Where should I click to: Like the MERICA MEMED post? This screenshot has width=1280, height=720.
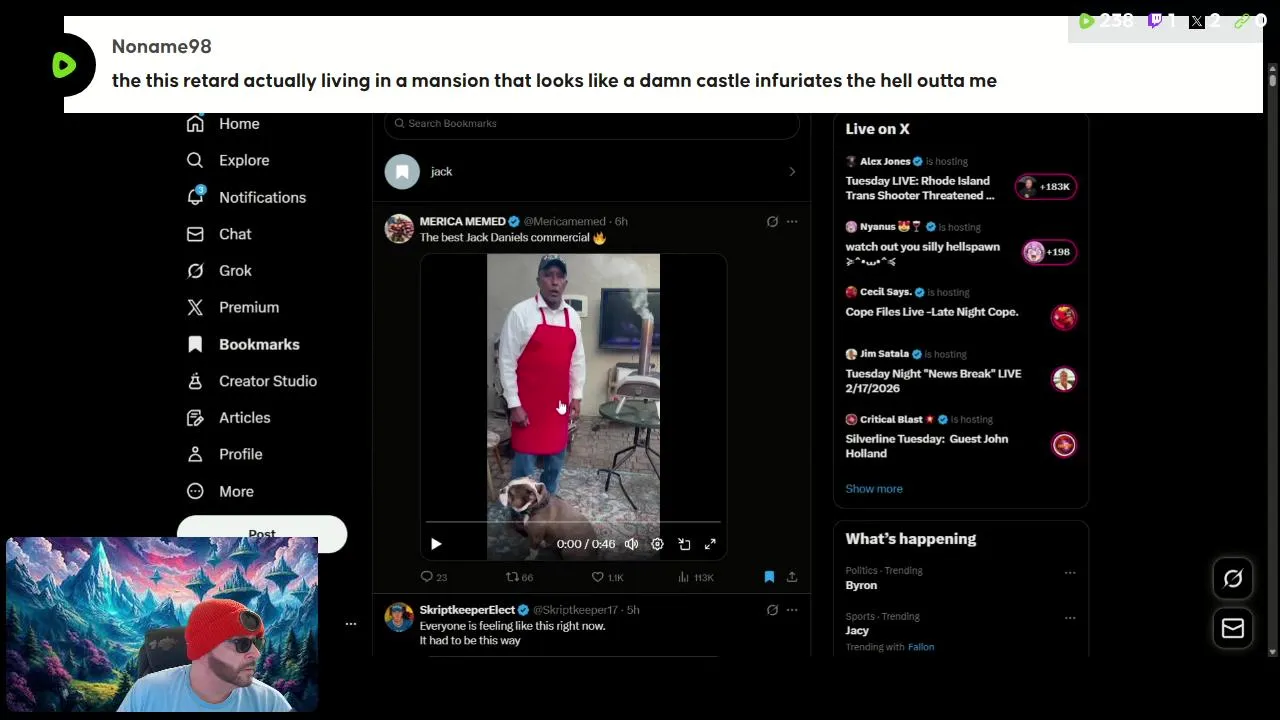[x=598, y=577]
